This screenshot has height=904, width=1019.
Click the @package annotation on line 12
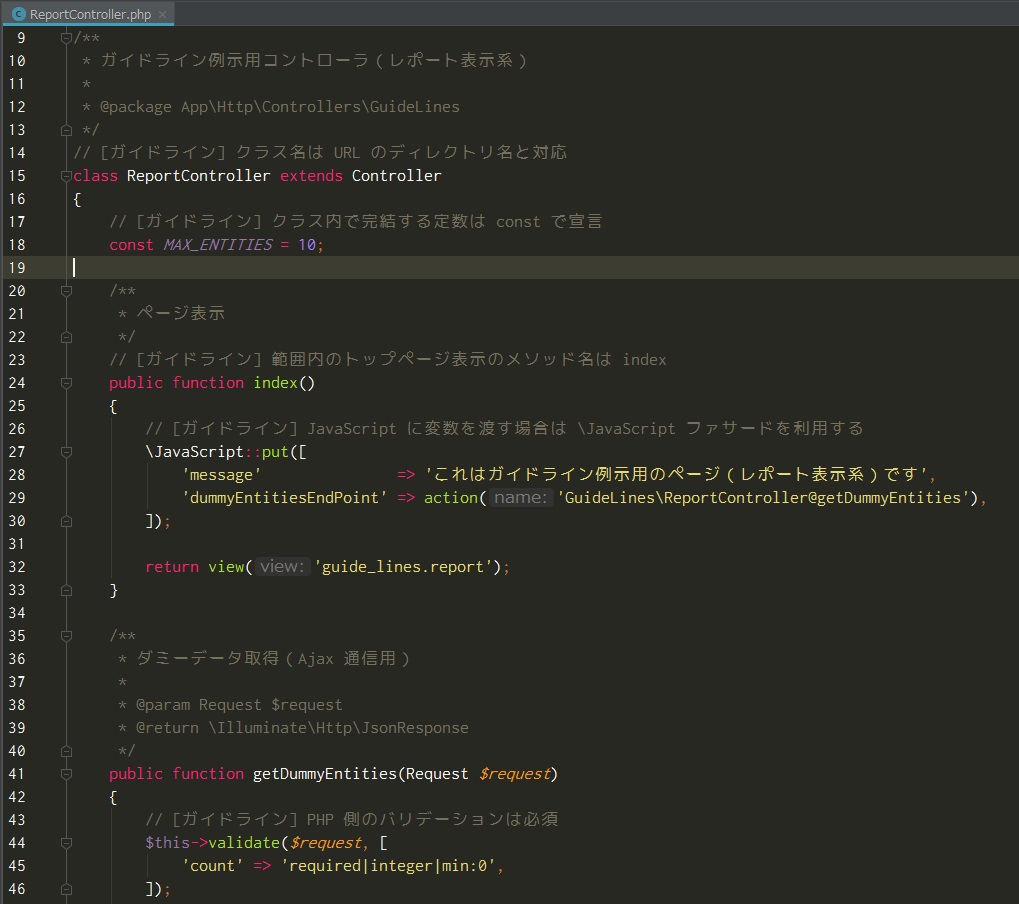pyautogui.click(x=136, y=107)
